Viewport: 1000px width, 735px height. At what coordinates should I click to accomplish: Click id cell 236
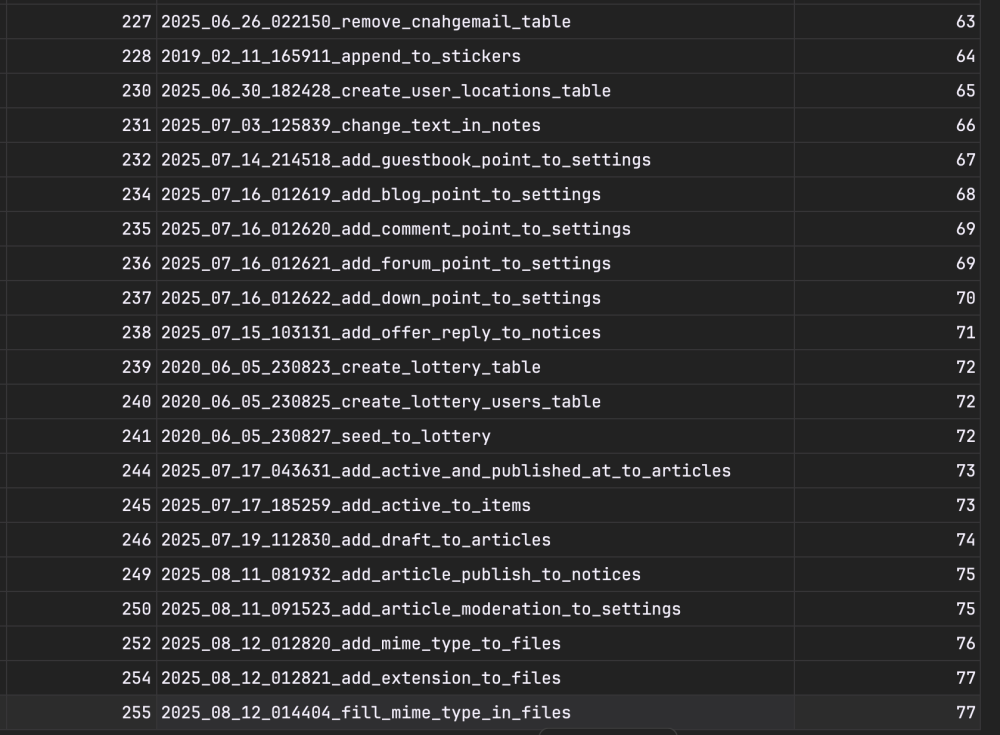click(x=136, y=263)
